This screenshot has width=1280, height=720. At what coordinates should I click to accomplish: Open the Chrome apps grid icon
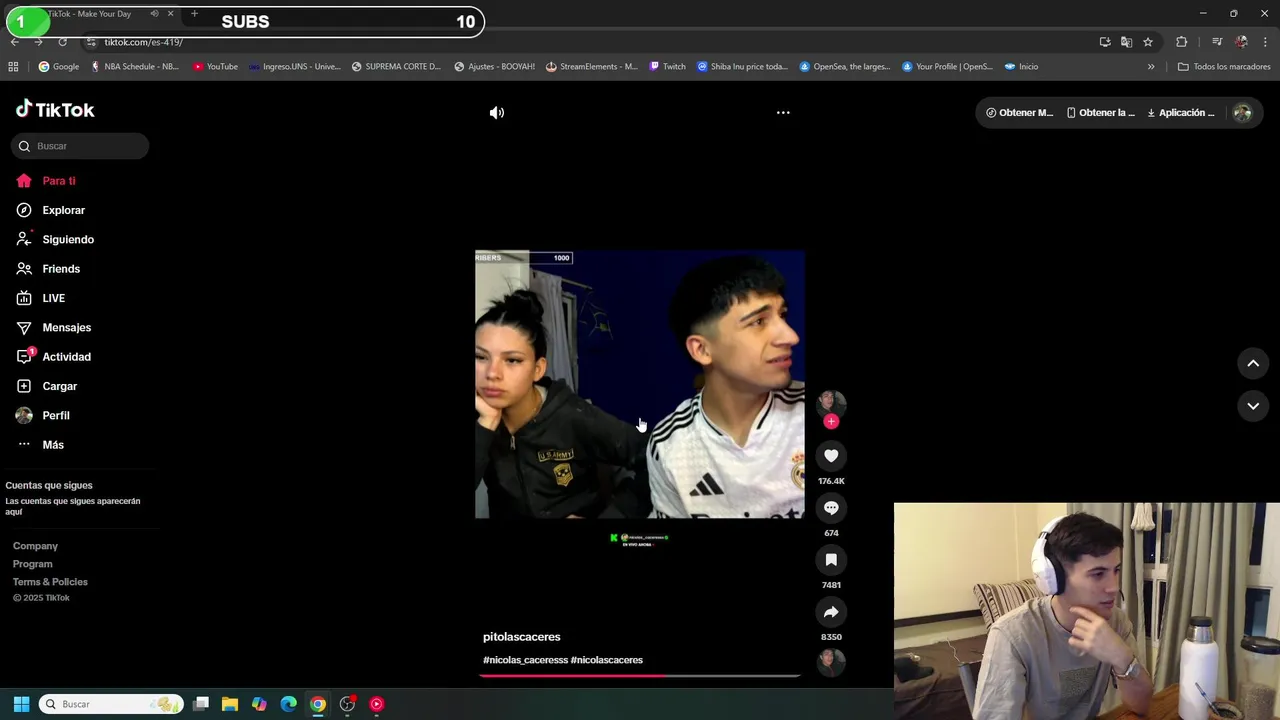(13, 67)
